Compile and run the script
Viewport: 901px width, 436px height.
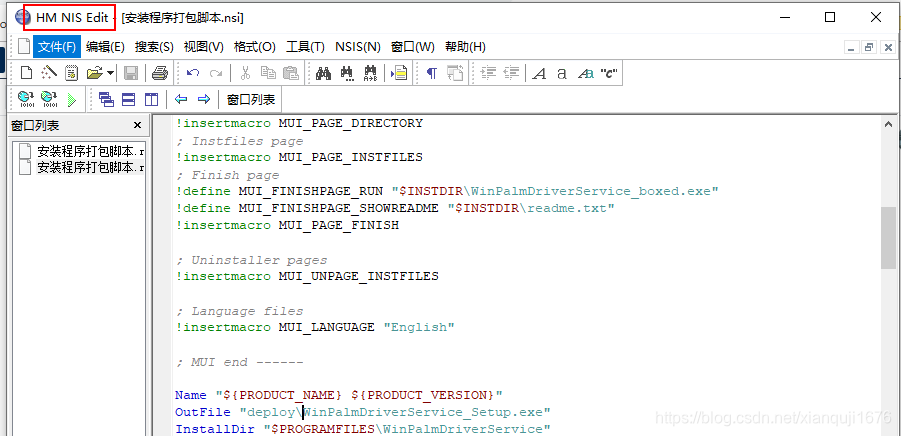click(x=49, y=99)
